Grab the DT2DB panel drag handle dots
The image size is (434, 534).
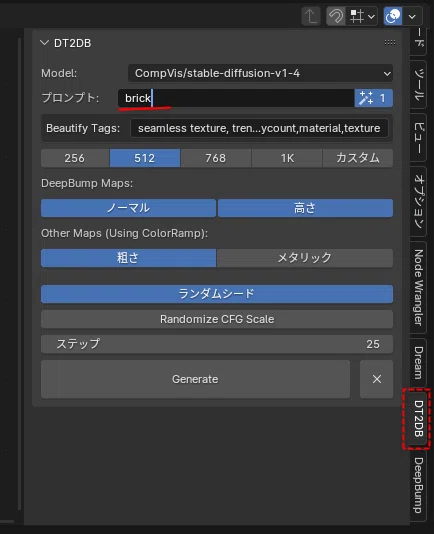coord(390,43)
